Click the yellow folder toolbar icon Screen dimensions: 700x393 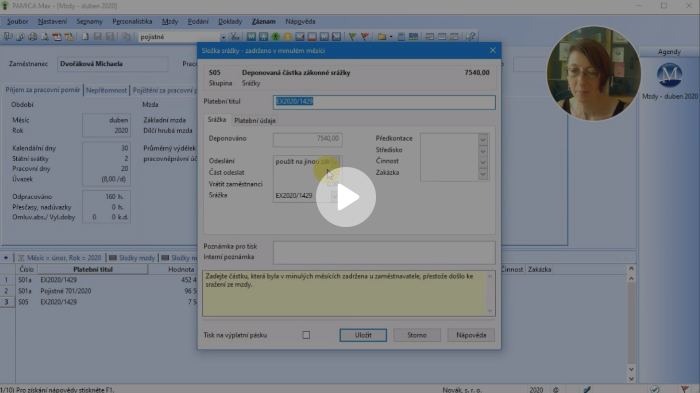click(382, 37)
